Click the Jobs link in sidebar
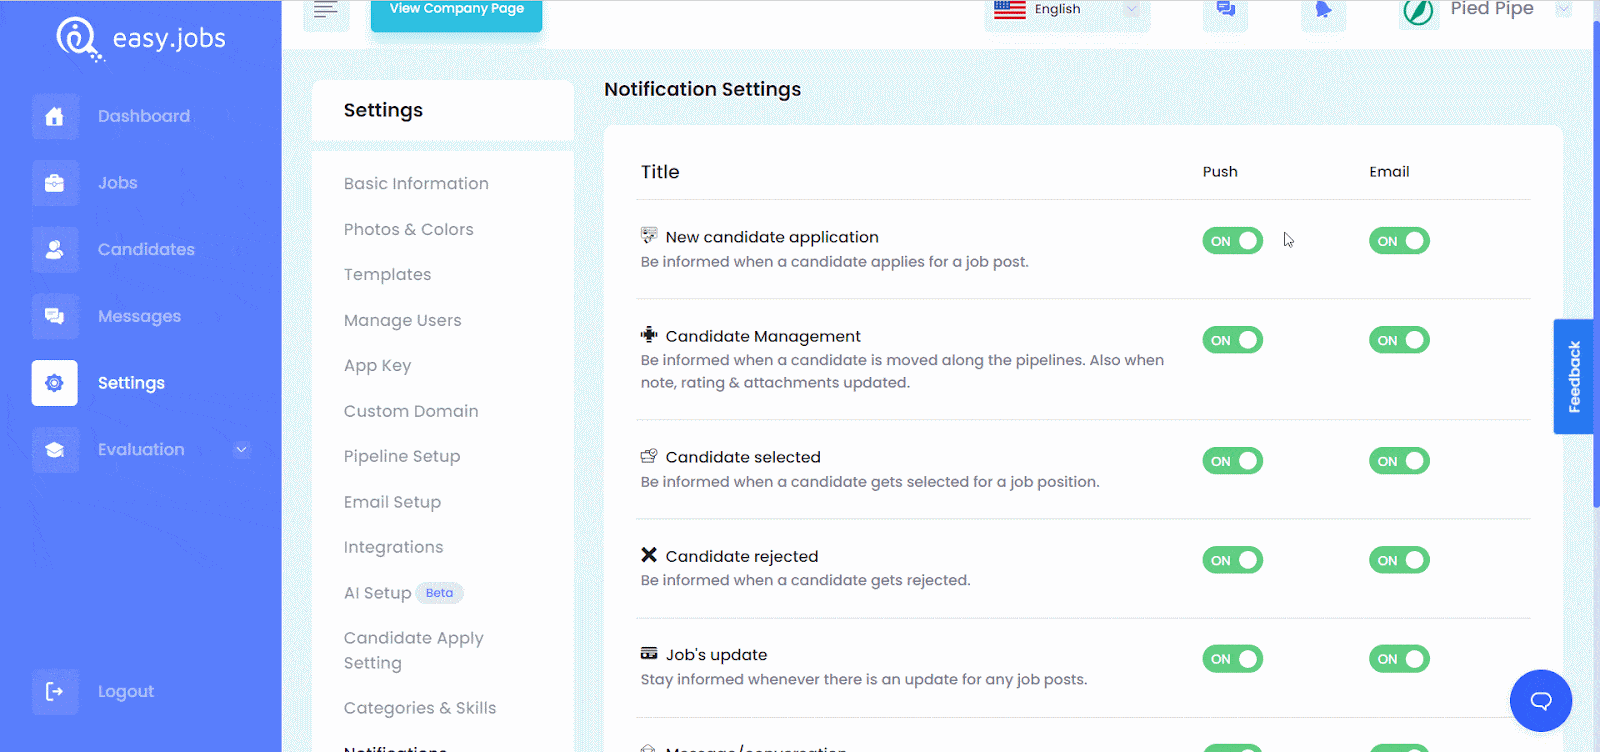The image size is (1600, 752). [118, 183]
